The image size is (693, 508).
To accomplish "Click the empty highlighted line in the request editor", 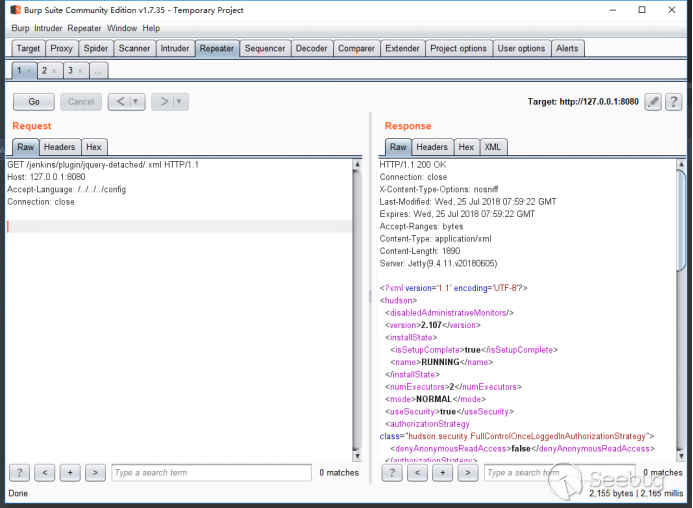I will click(179, 227).
